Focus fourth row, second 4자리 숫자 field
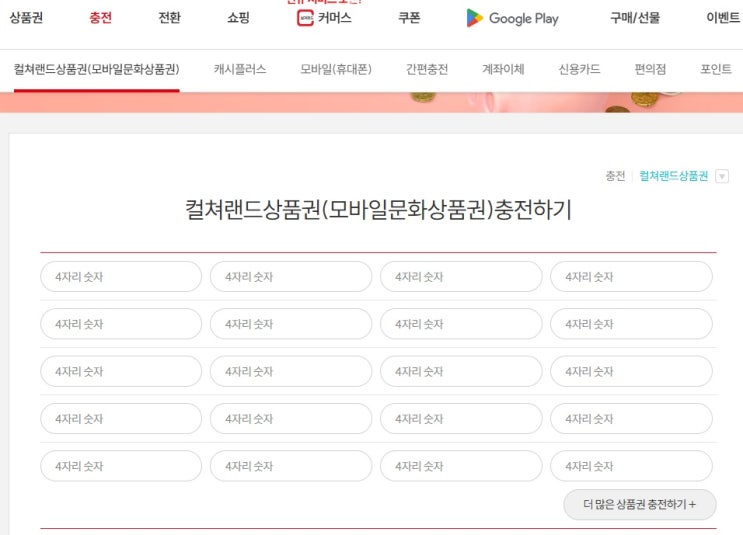 coord(291,419)
